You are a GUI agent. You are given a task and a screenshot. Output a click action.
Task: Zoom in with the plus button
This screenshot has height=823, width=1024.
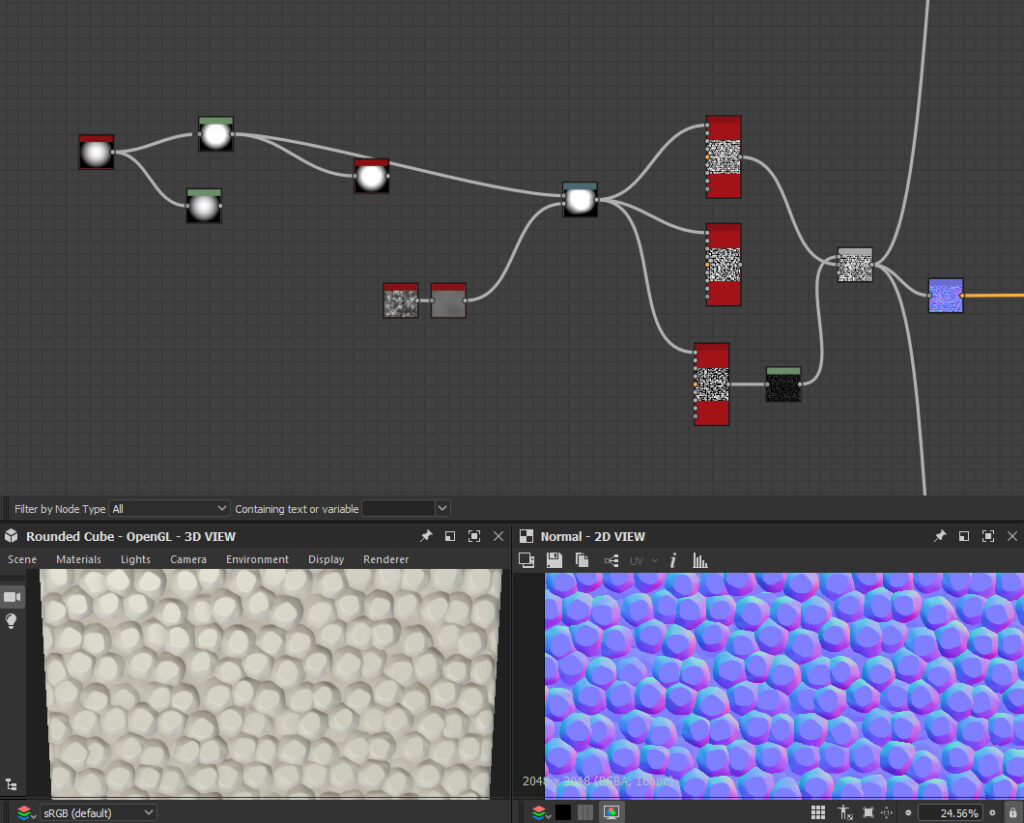click(993, 813)
